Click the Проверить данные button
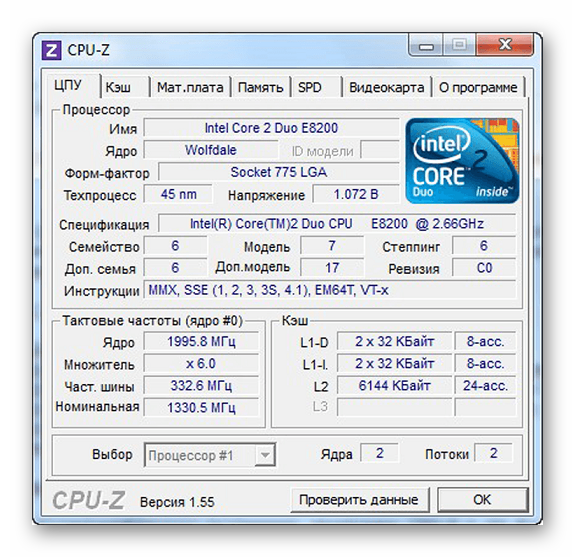Viewport: 575px width, 557px height. coord(360,500)
